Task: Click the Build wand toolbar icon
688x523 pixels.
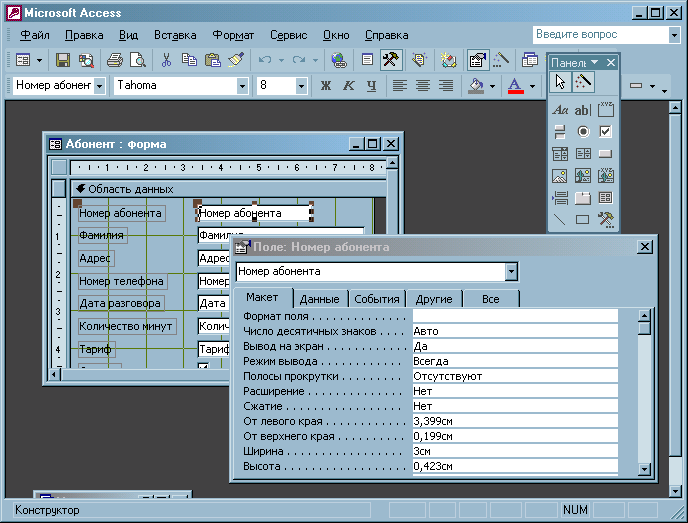Action: tap(501, 60)
